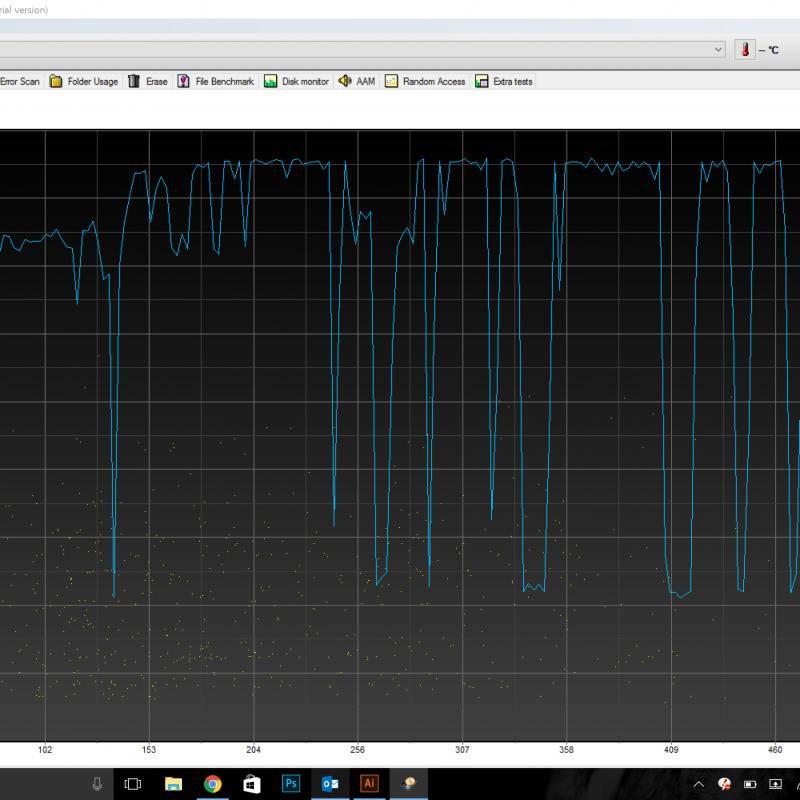Image resolution: width=800 pixels, height=800 pixels.
Task: Switch to Illustrator in the taskbar
Action: [x=369, y=784]
